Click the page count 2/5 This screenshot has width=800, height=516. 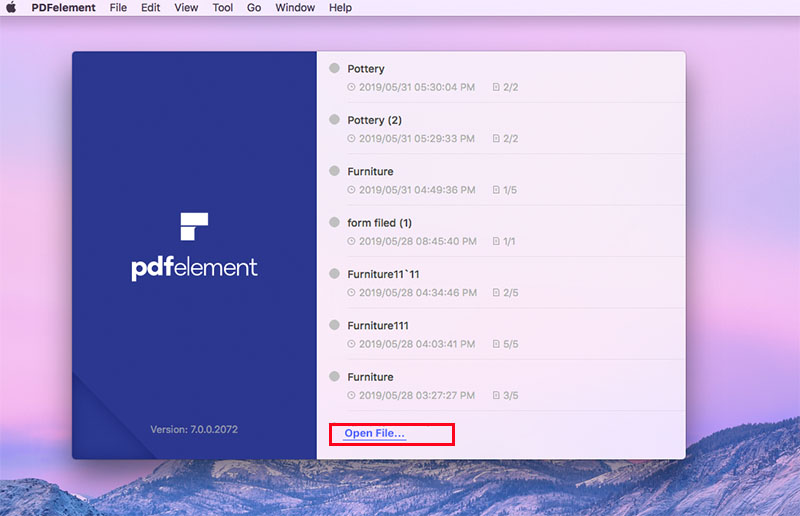coord(511,293)
